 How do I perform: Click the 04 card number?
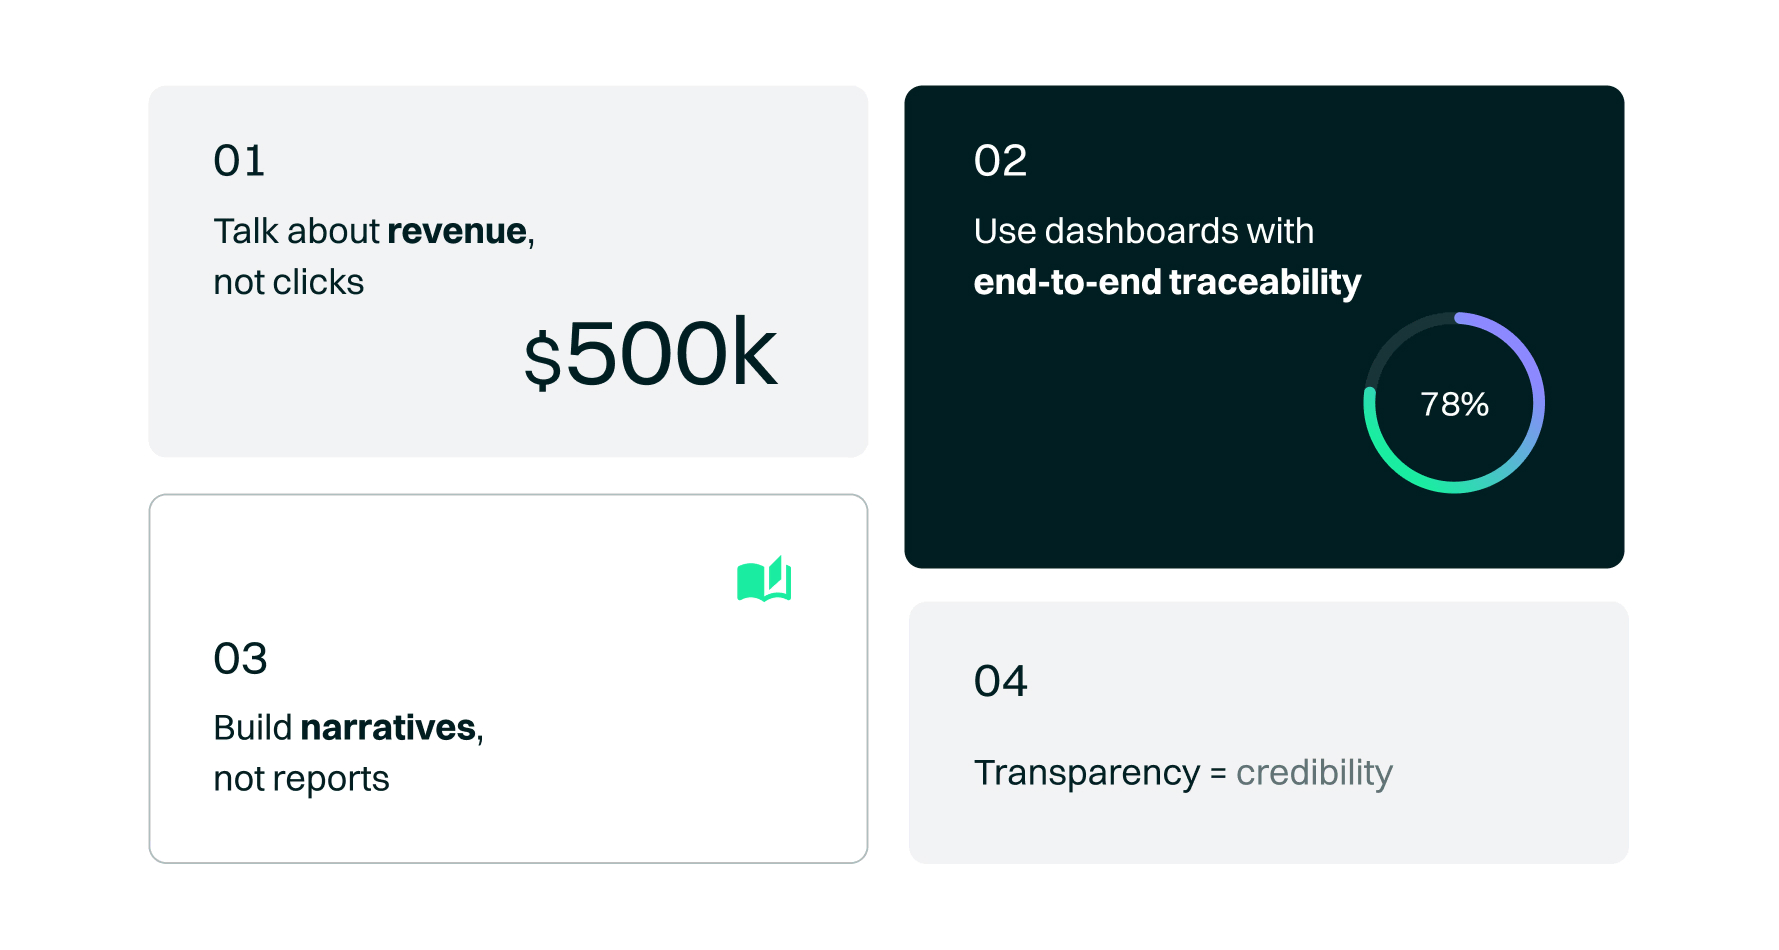click(x=1000, y=682)
